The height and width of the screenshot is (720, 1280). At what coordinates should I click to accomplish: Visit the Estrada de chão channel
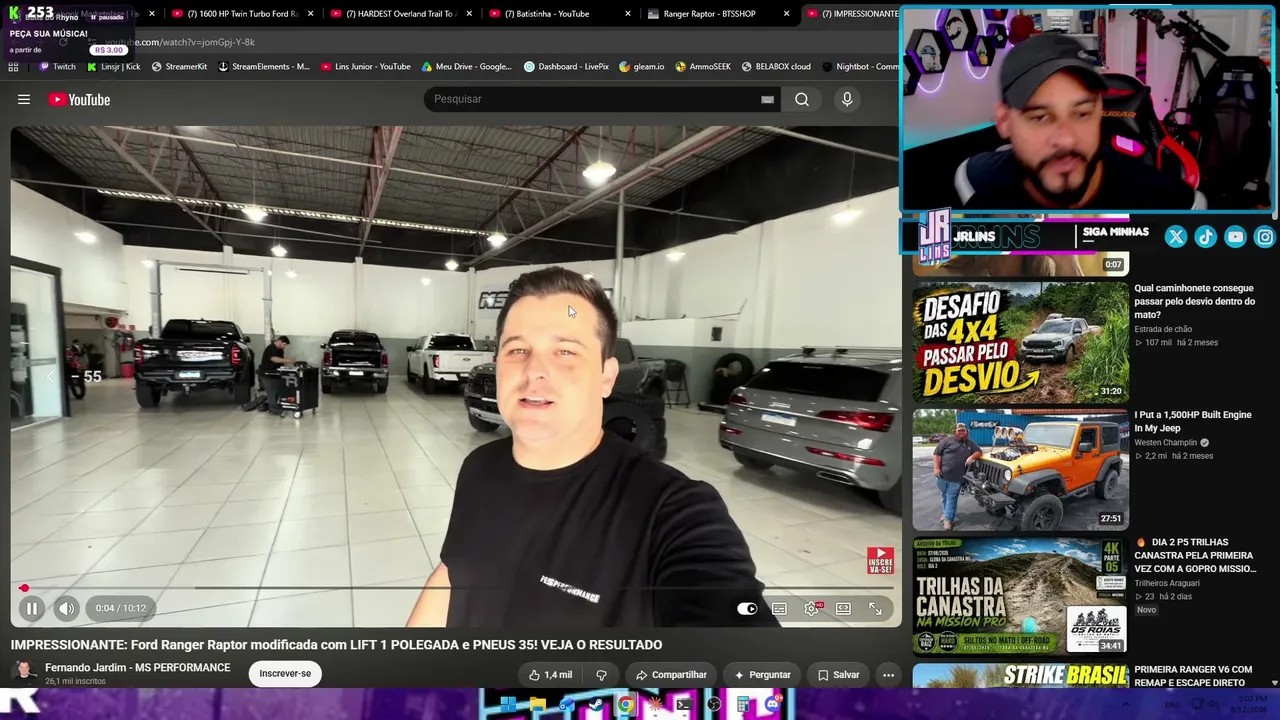(x=1163, y=329)
